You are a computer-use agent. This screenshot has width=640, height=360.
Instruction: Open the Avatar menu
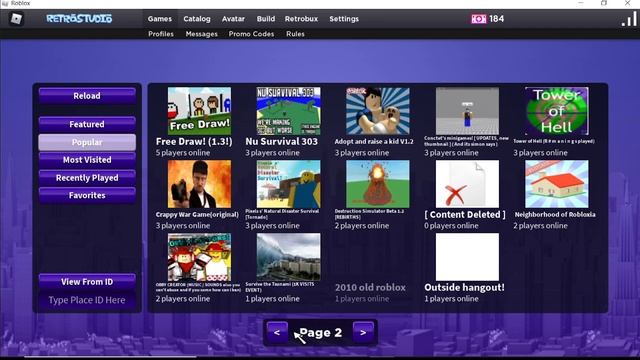coord(233,19)
